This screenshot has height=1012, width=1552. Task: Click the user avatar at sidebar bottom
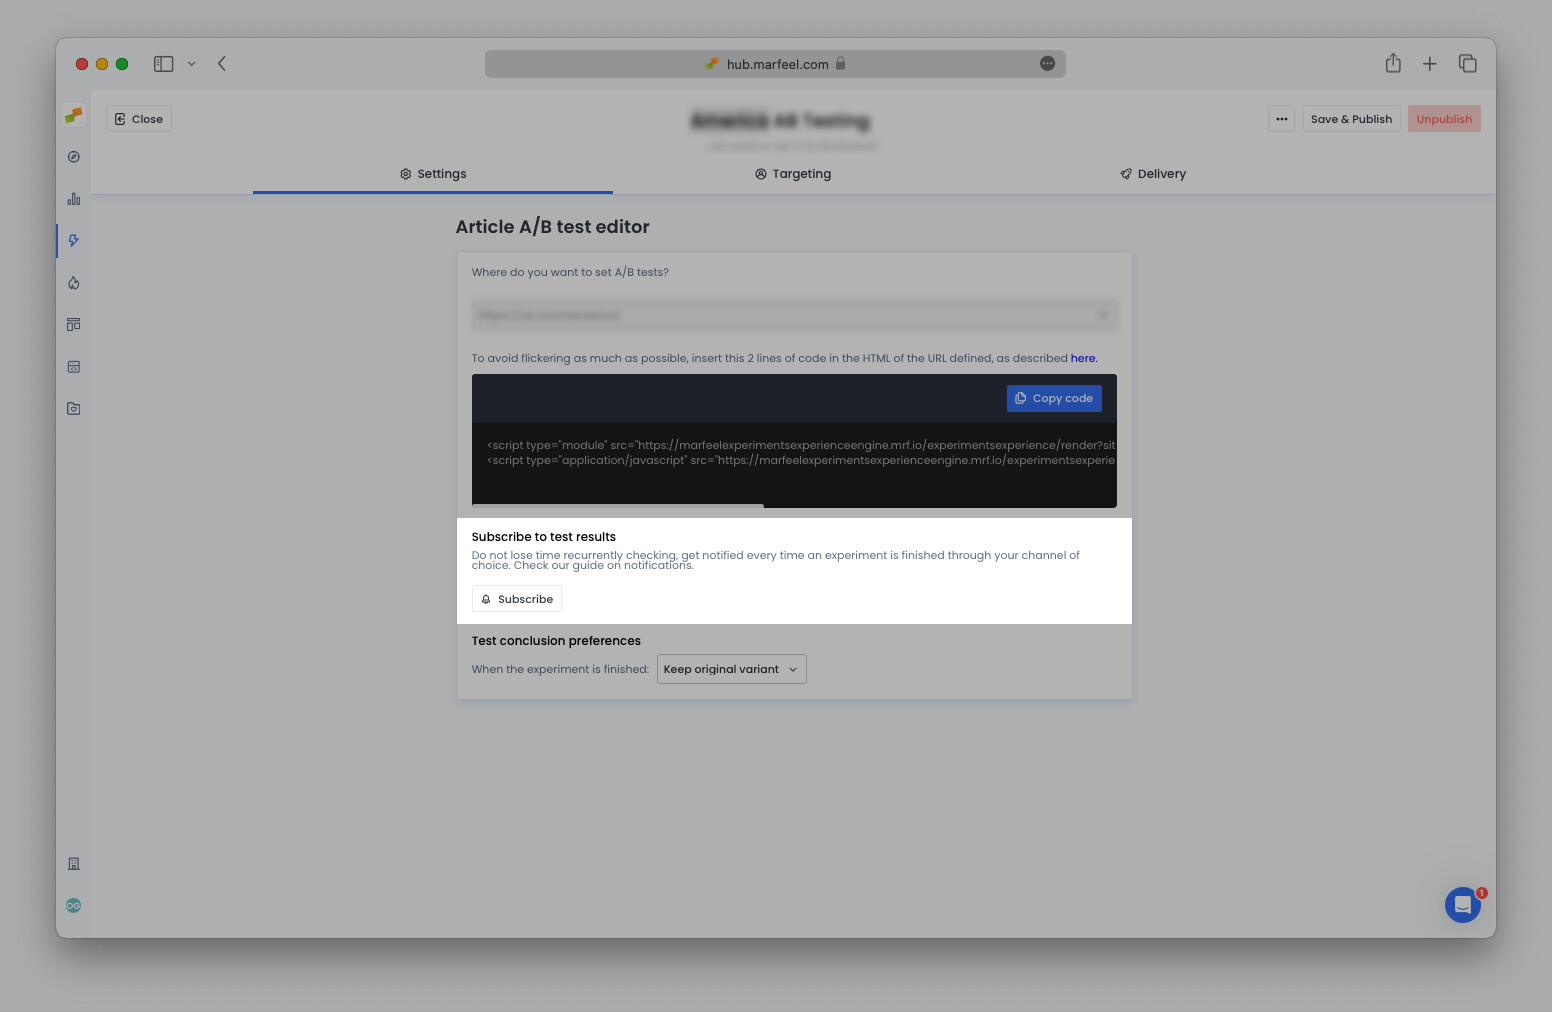click(73, 905)
